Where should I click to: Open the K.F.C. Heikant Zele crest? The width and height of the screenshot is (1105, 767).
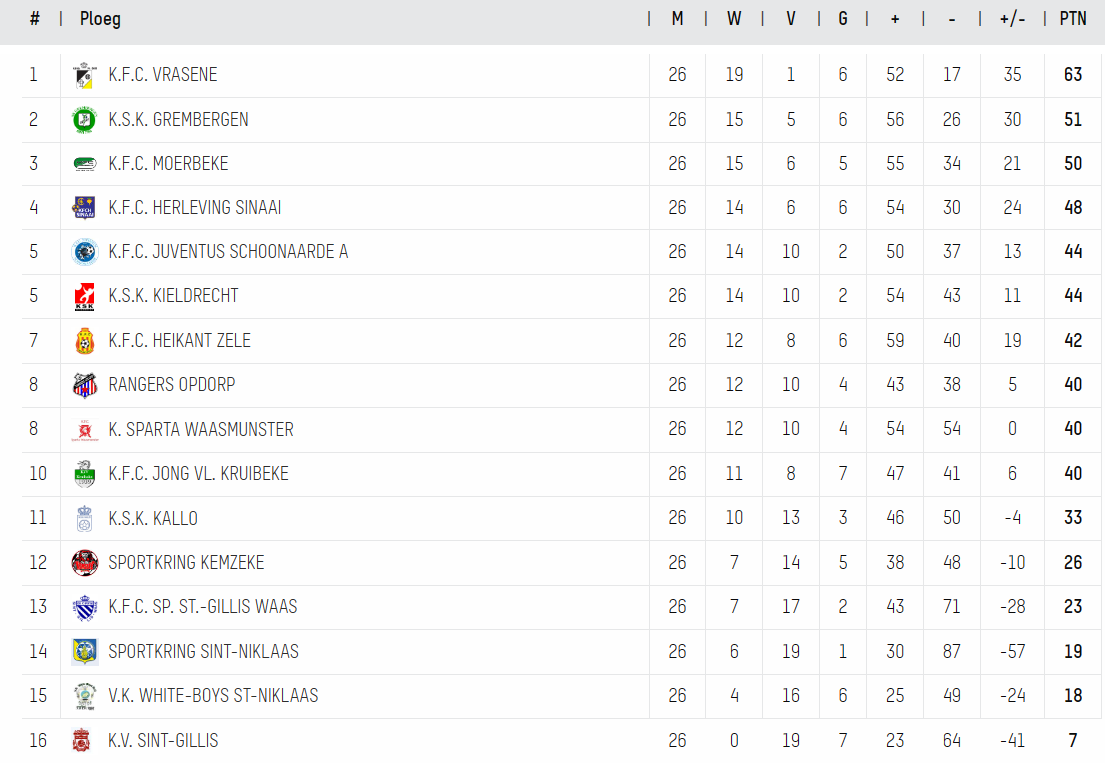tap(85, 340)
